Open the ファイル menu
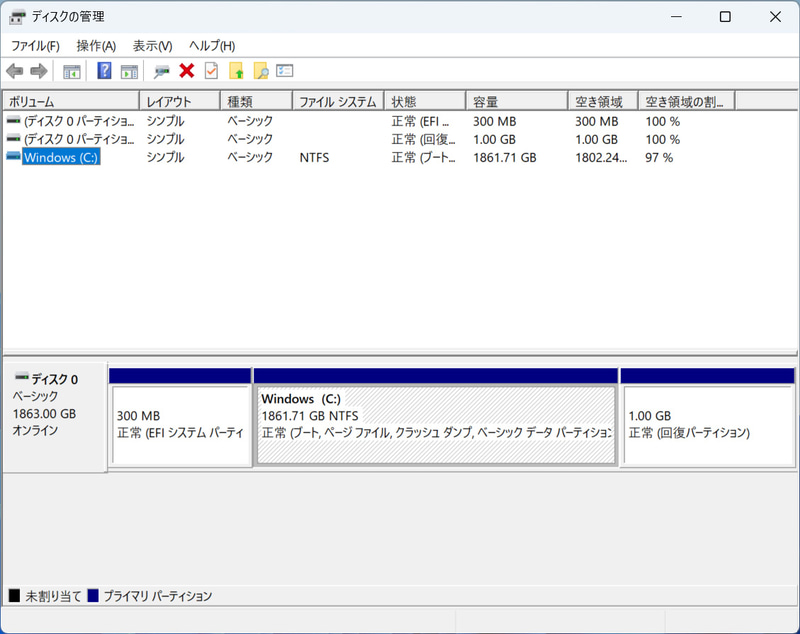The width and height of the screenshot is (800, 634). click(34, 46)
